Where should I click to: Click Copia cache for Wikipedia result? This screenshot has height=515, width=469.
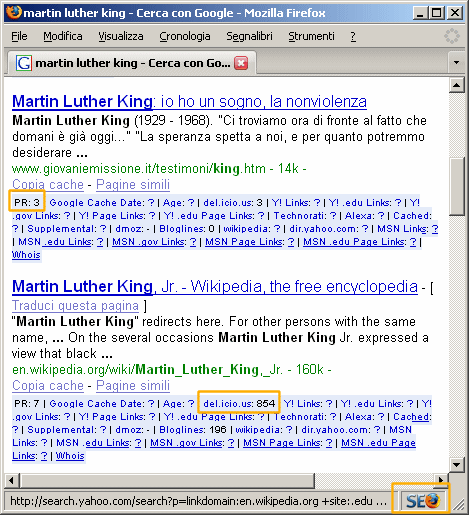pyautogui.click(x=48, y=385)
